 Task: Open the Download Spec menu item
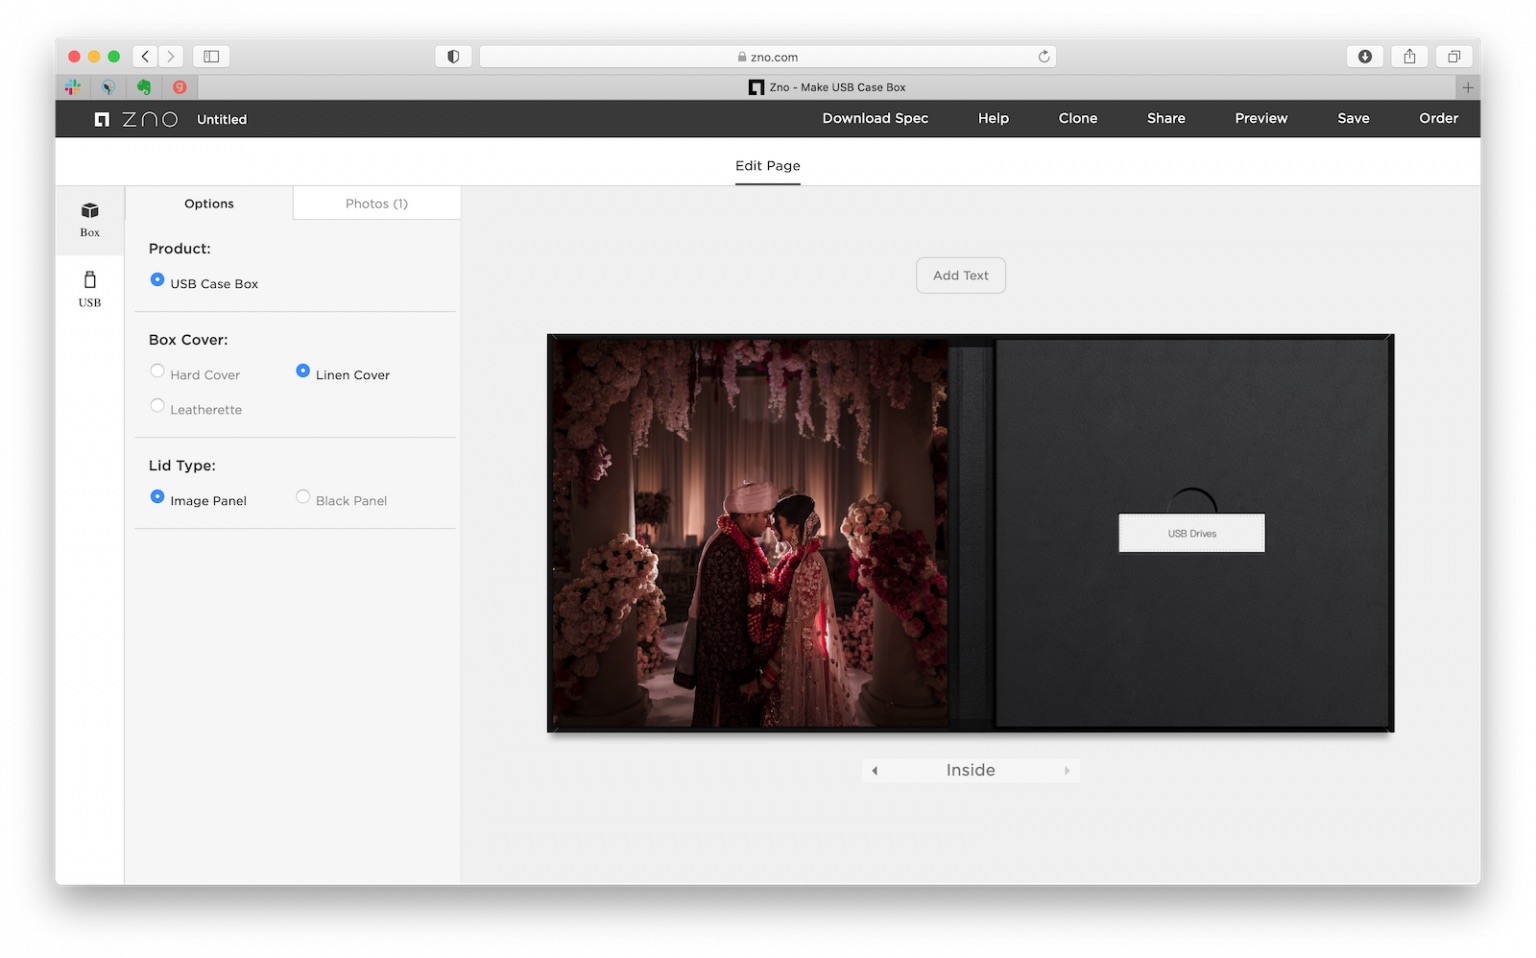[x=875, y=118]
